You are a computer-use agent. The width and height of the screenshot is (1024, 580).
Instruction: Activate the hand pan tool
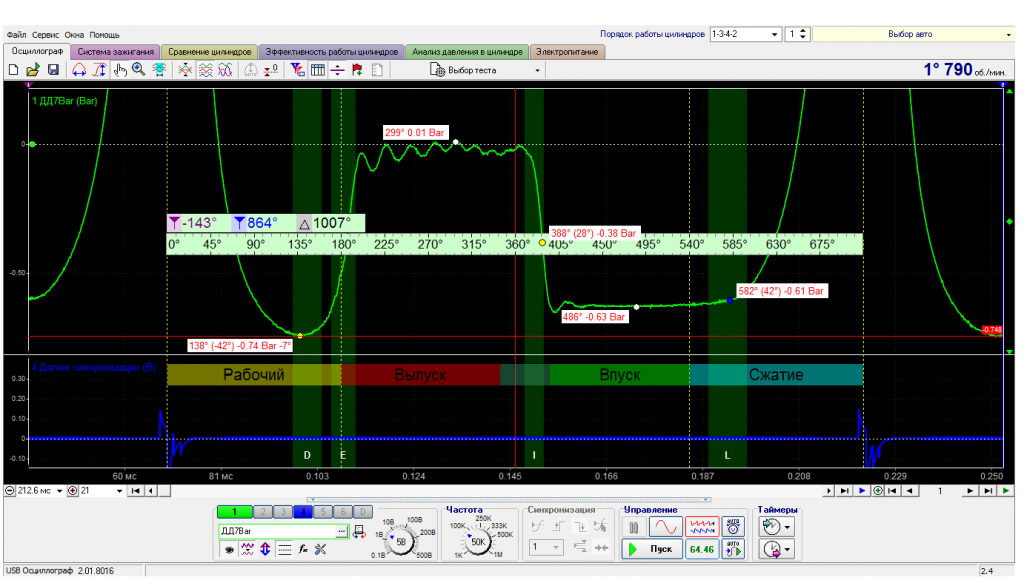[120, 70]
